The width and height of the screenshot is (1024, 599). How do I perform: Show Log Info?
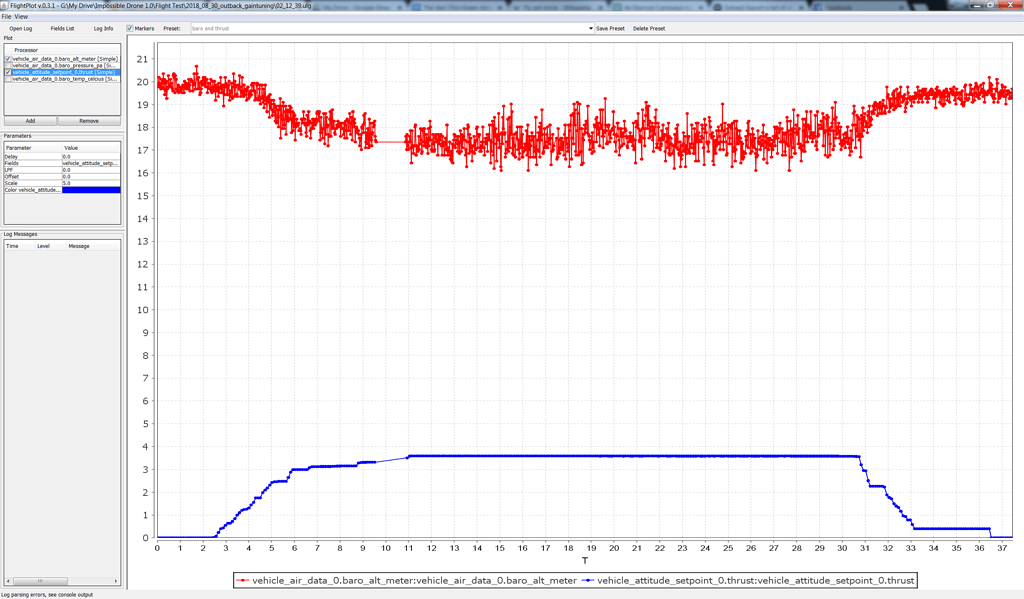point(103,29)
